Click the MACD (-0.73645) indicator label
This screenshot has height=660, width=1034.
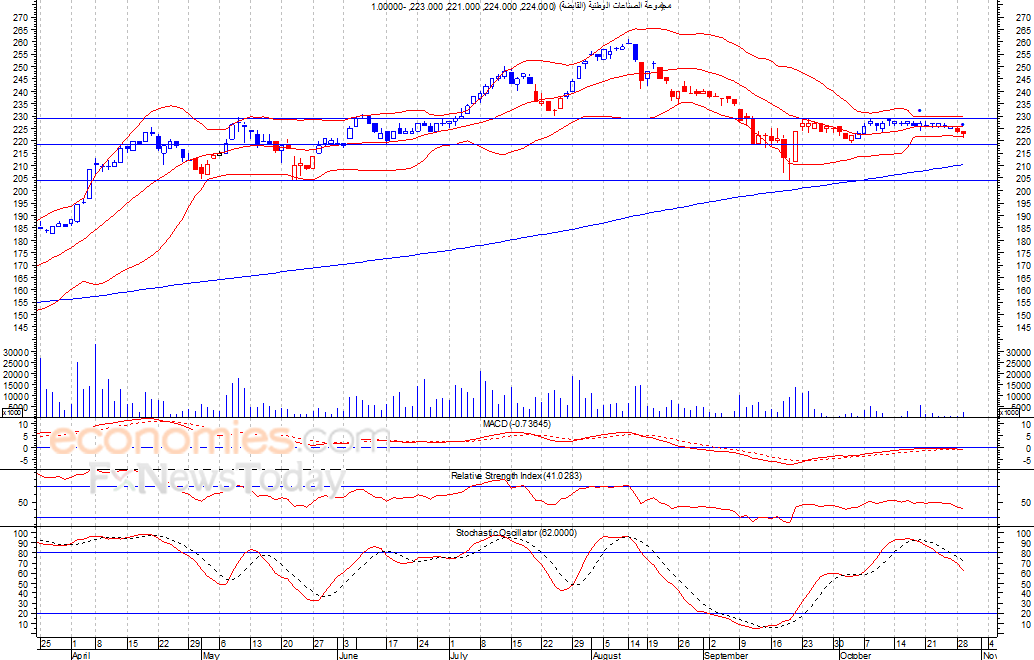516,424
